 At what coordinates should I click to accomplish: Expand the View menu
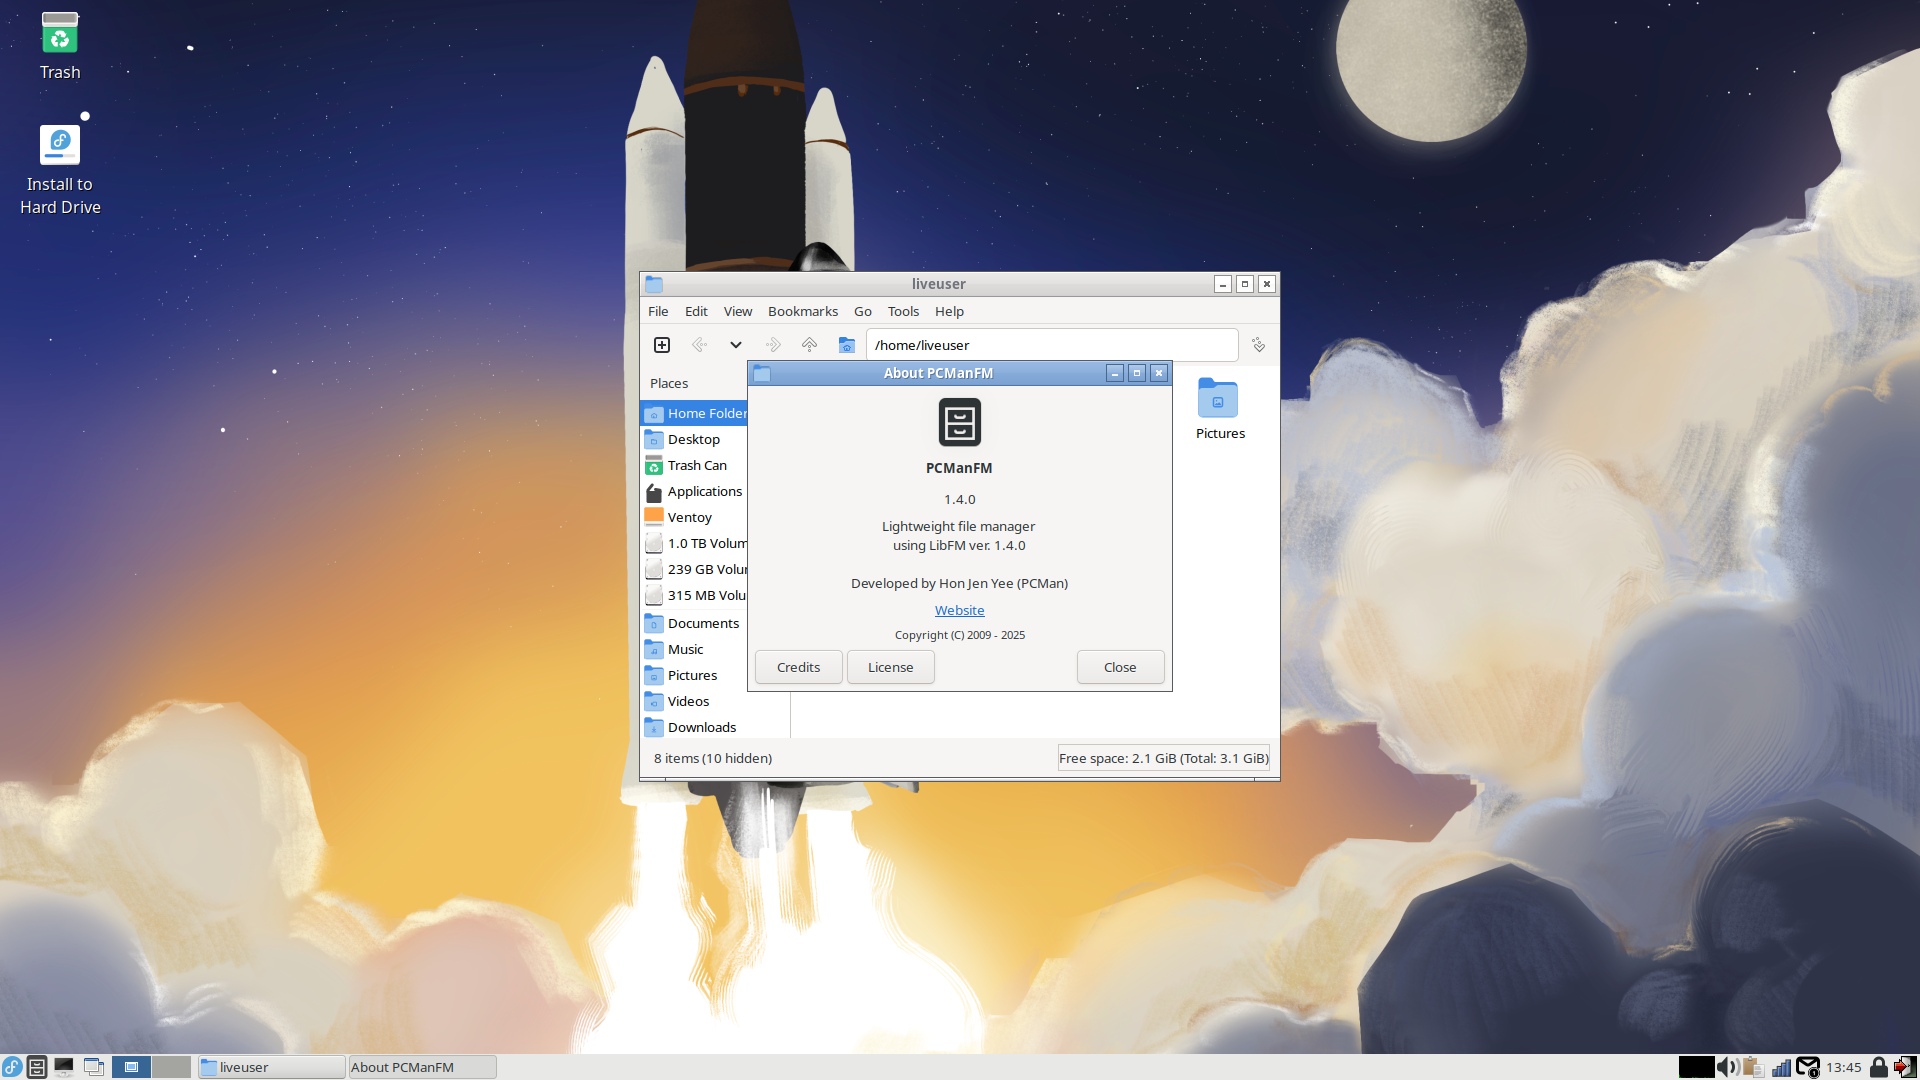pos(737,311)
